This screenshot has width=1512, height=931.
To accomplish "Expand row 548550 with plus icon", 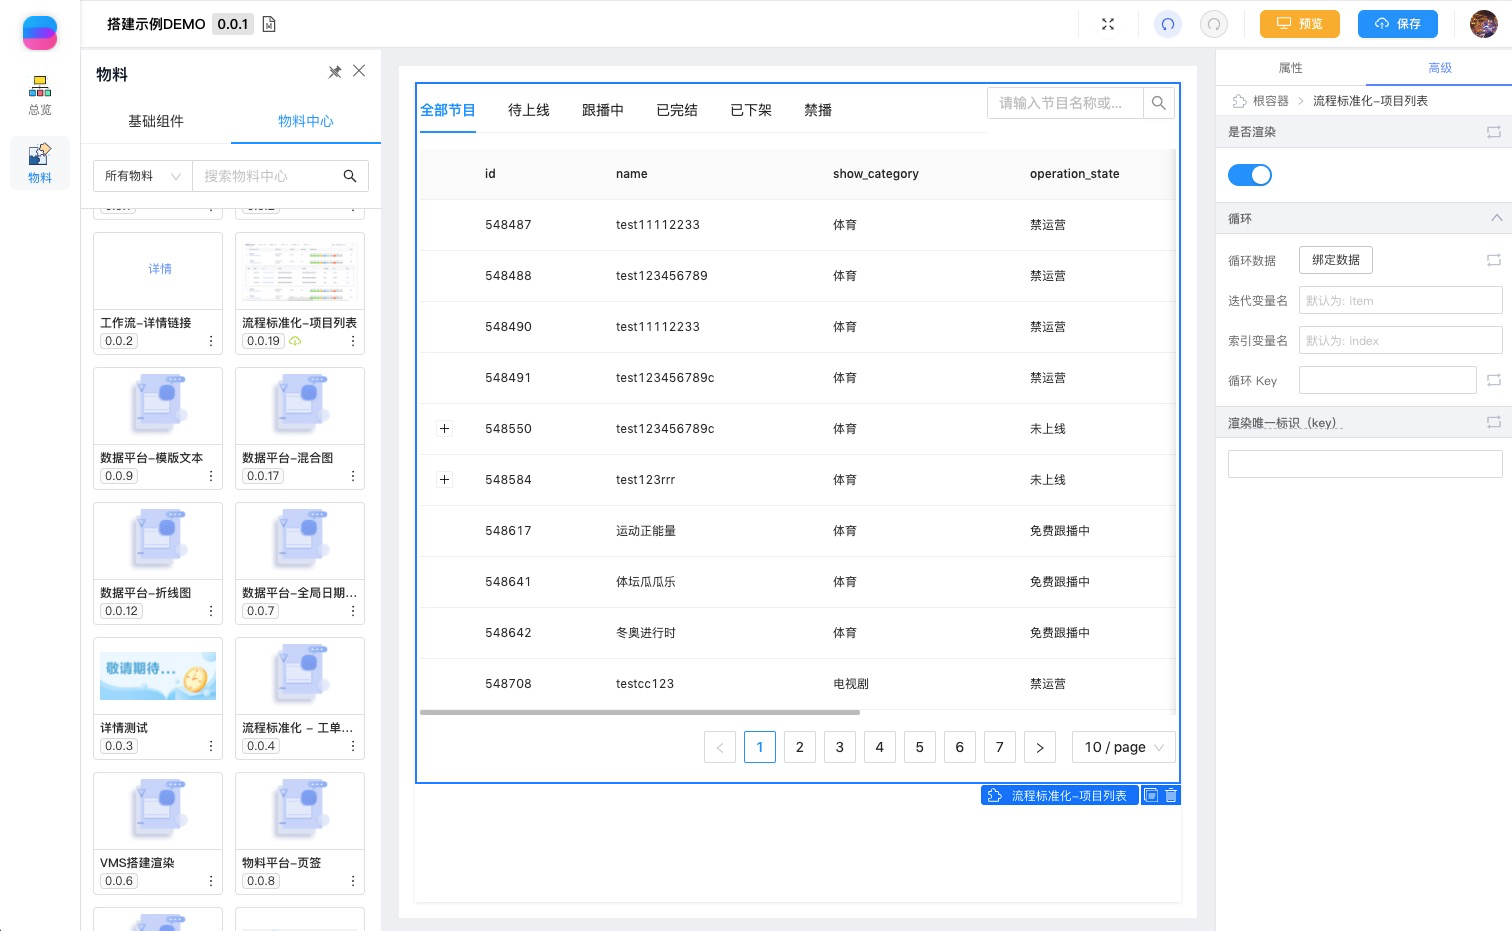I will click(x=445, y=429).
